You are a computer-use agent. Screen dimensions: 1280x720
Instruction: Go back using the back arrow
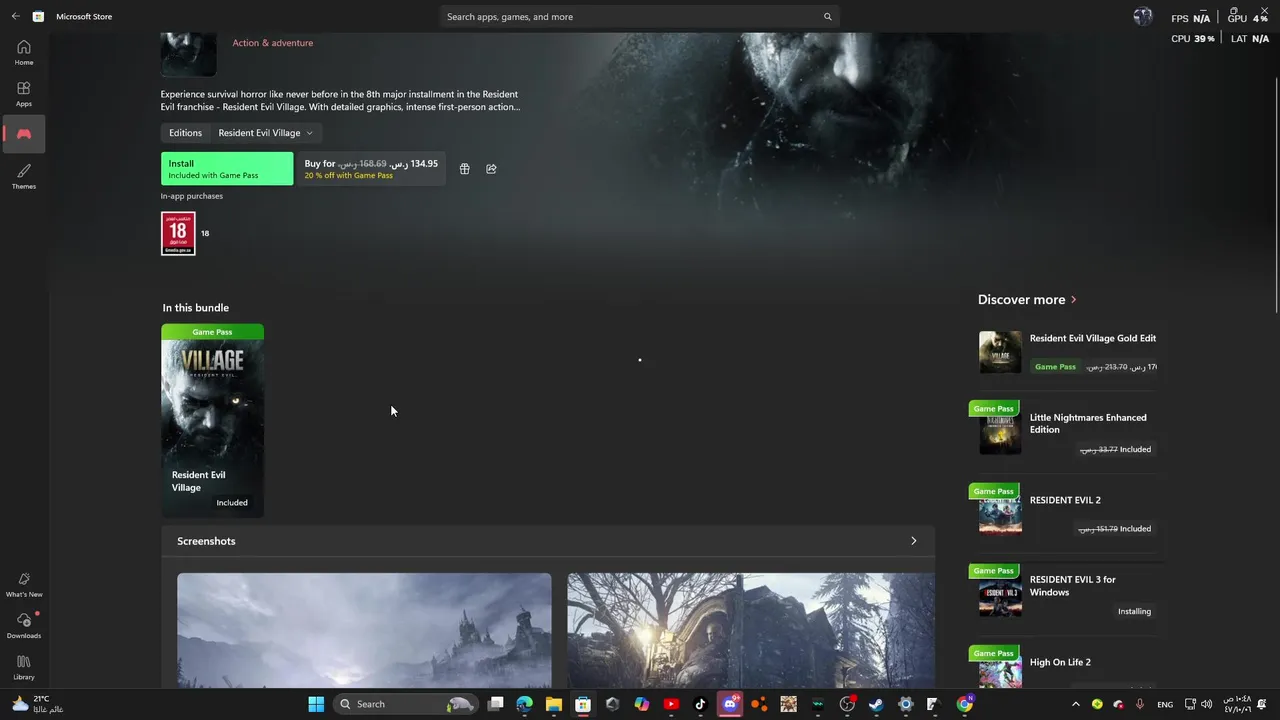click(15, 17)
